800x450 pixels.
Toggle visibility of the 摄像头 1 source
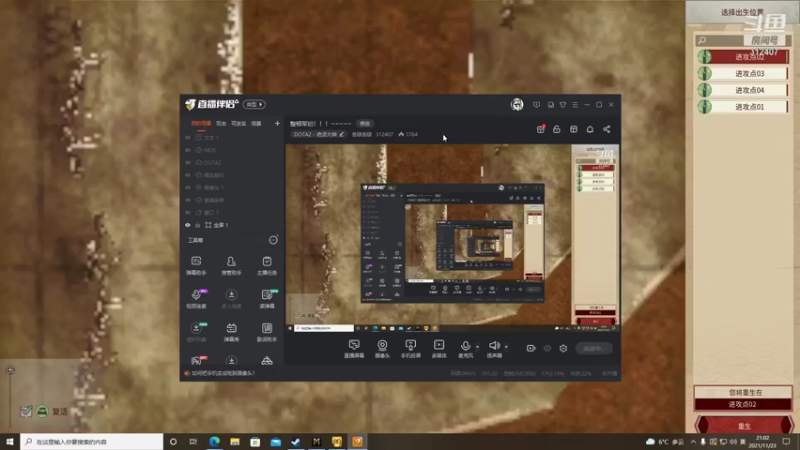[x=188, y=188]
